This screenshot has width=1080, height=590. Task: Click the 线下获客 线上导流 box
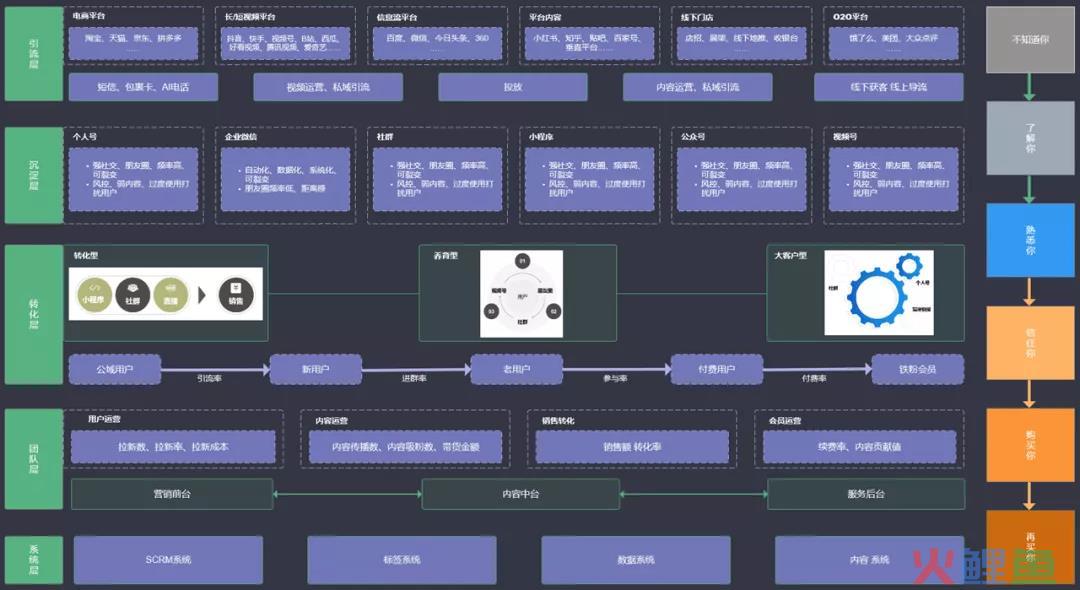(x=889, y=87)
